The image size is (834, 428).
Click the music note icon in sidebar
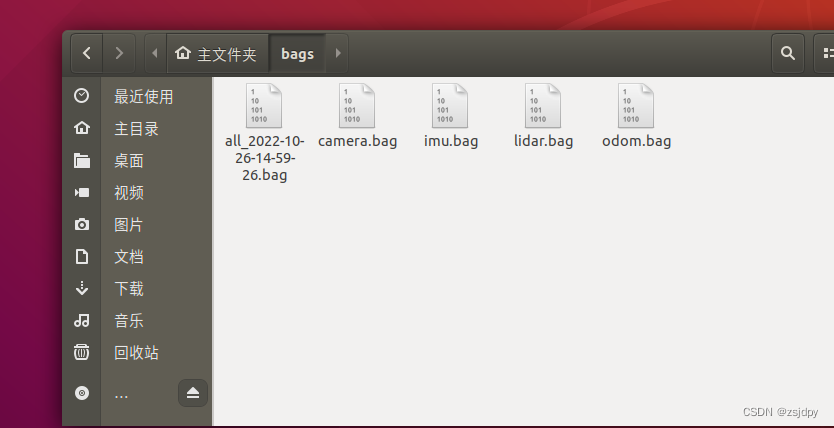pyautogui.click(x=81, y=320)
